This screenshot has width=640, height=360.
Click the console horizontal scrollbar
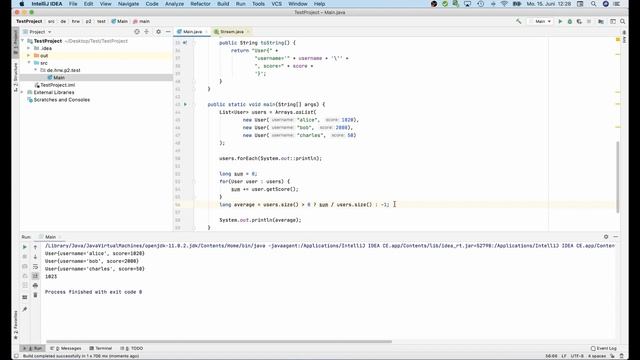(x=219, y=341)
